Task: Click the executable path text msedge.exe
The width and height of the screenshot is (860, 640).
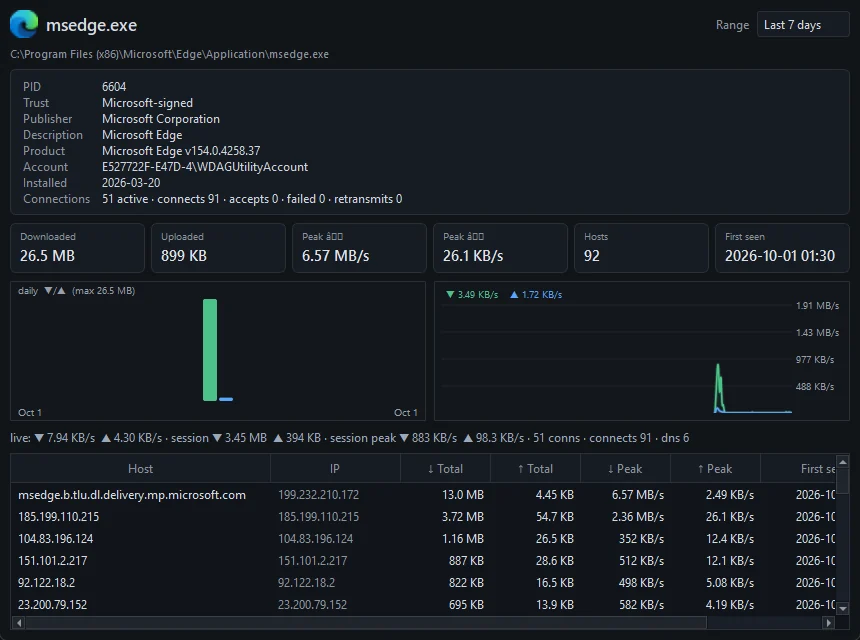Action: pyautogui.click(x=169, y=54)
